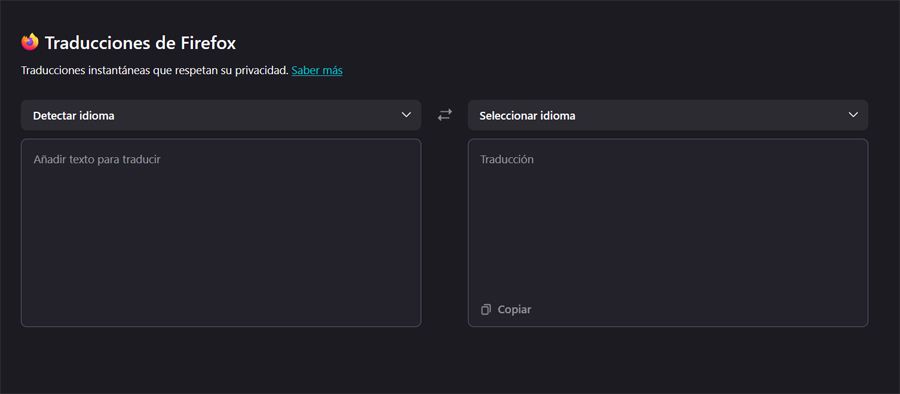Open the Seleccionar idioma dropdown

pos(668,115)
